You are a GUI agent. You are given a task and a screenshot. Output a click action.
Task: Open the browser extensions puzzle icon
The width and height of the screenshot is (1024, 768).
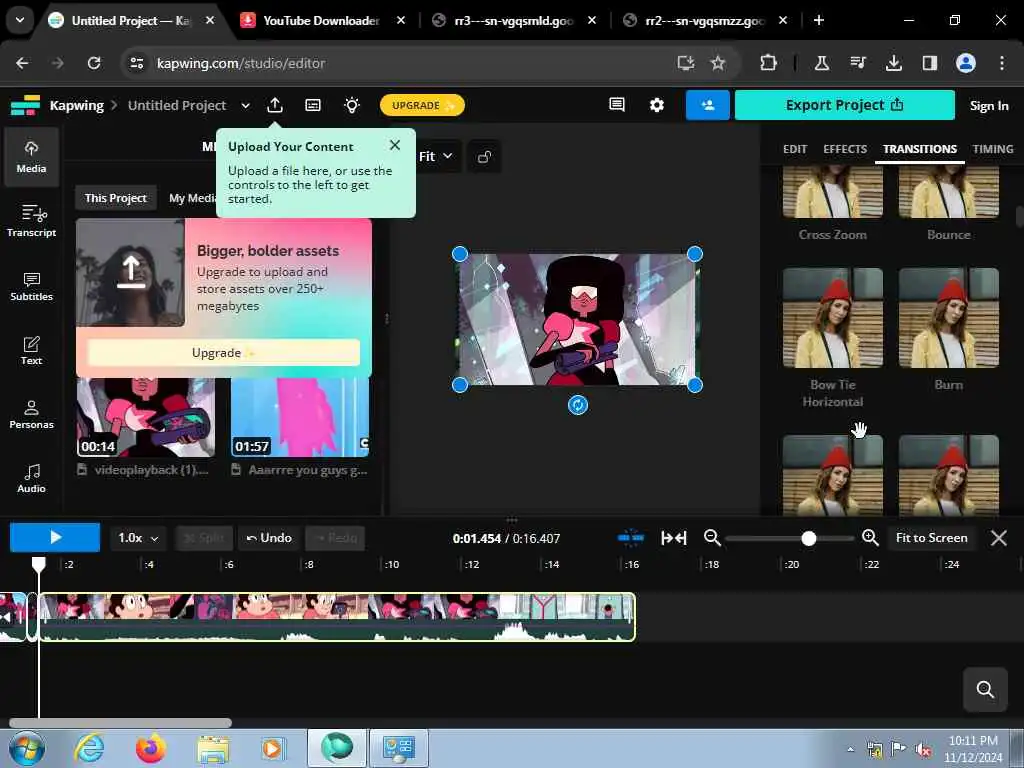coord(768,63)
